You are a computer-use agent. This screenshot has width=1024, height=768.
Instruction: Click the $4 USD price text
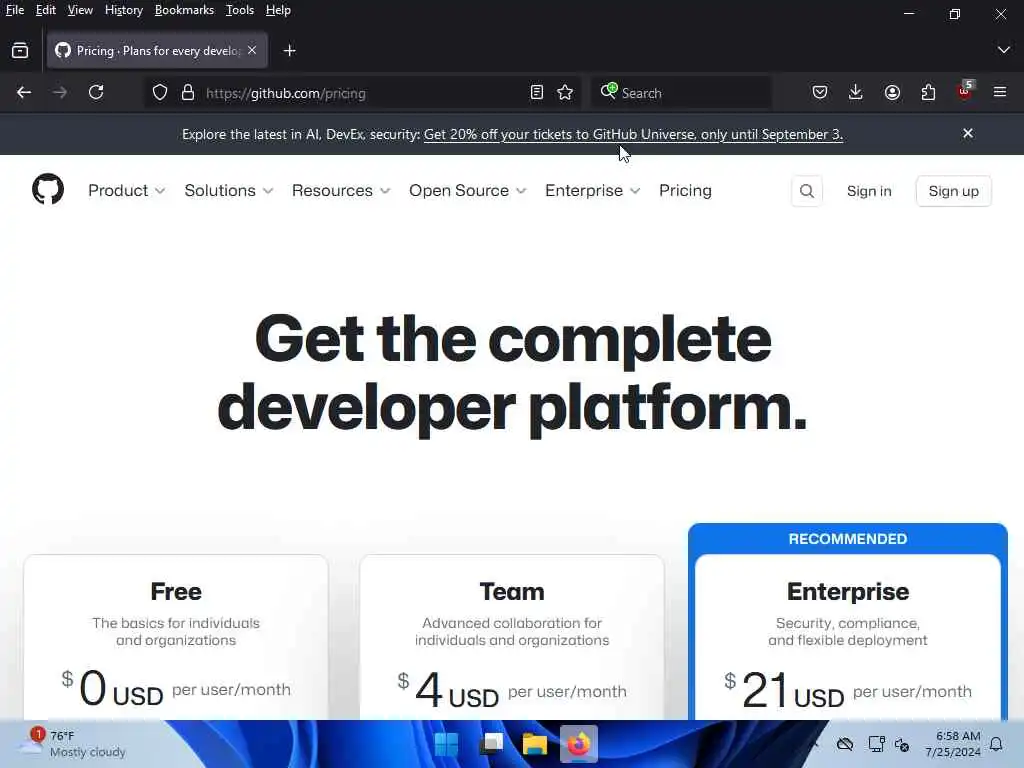coord(448,691)
